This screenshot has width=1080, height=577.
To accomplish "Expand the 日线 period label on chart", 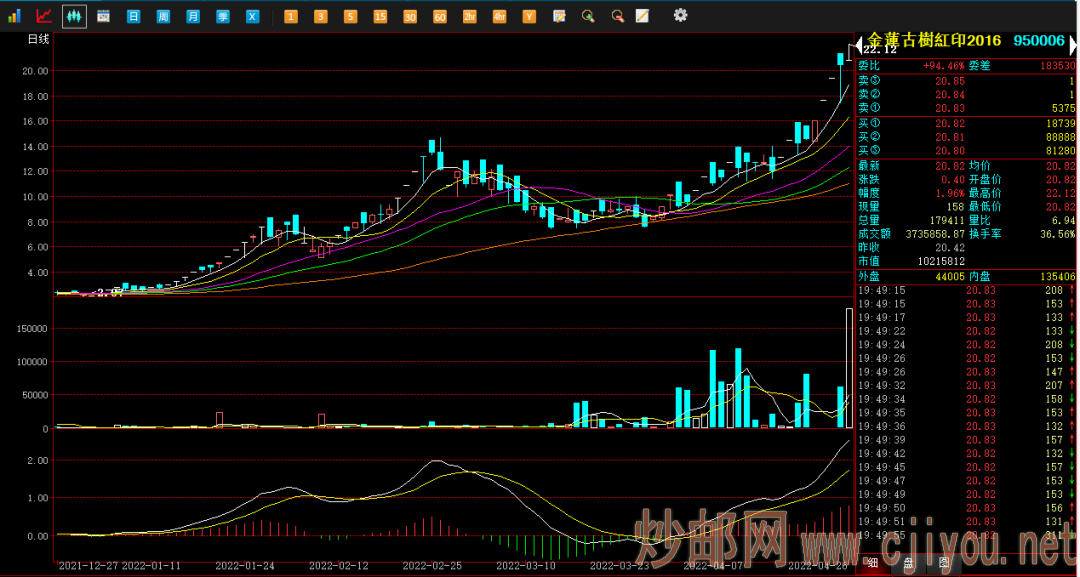I will tap(38, 39).
